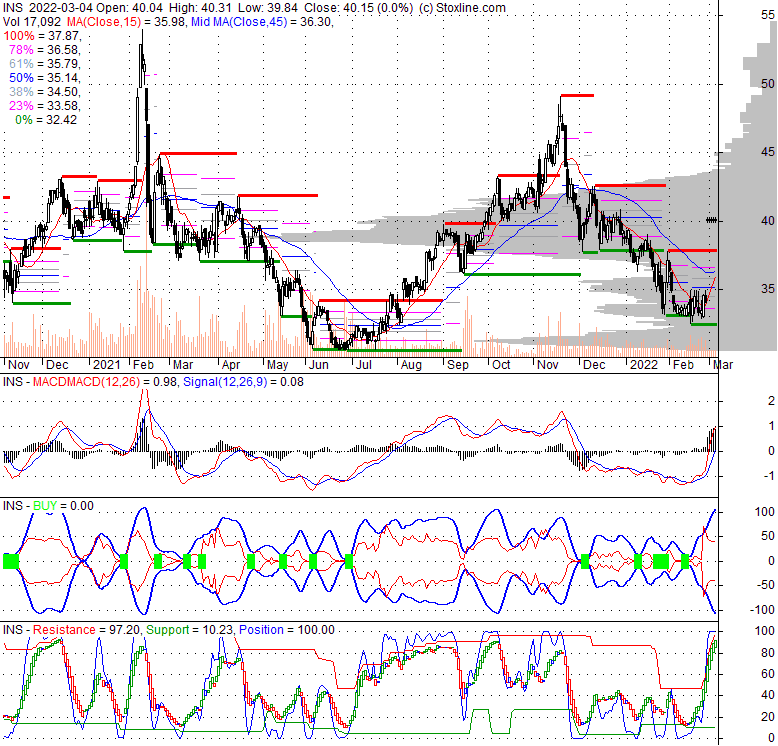Click the 'Jun' month label on time axis

click(318, 365)
